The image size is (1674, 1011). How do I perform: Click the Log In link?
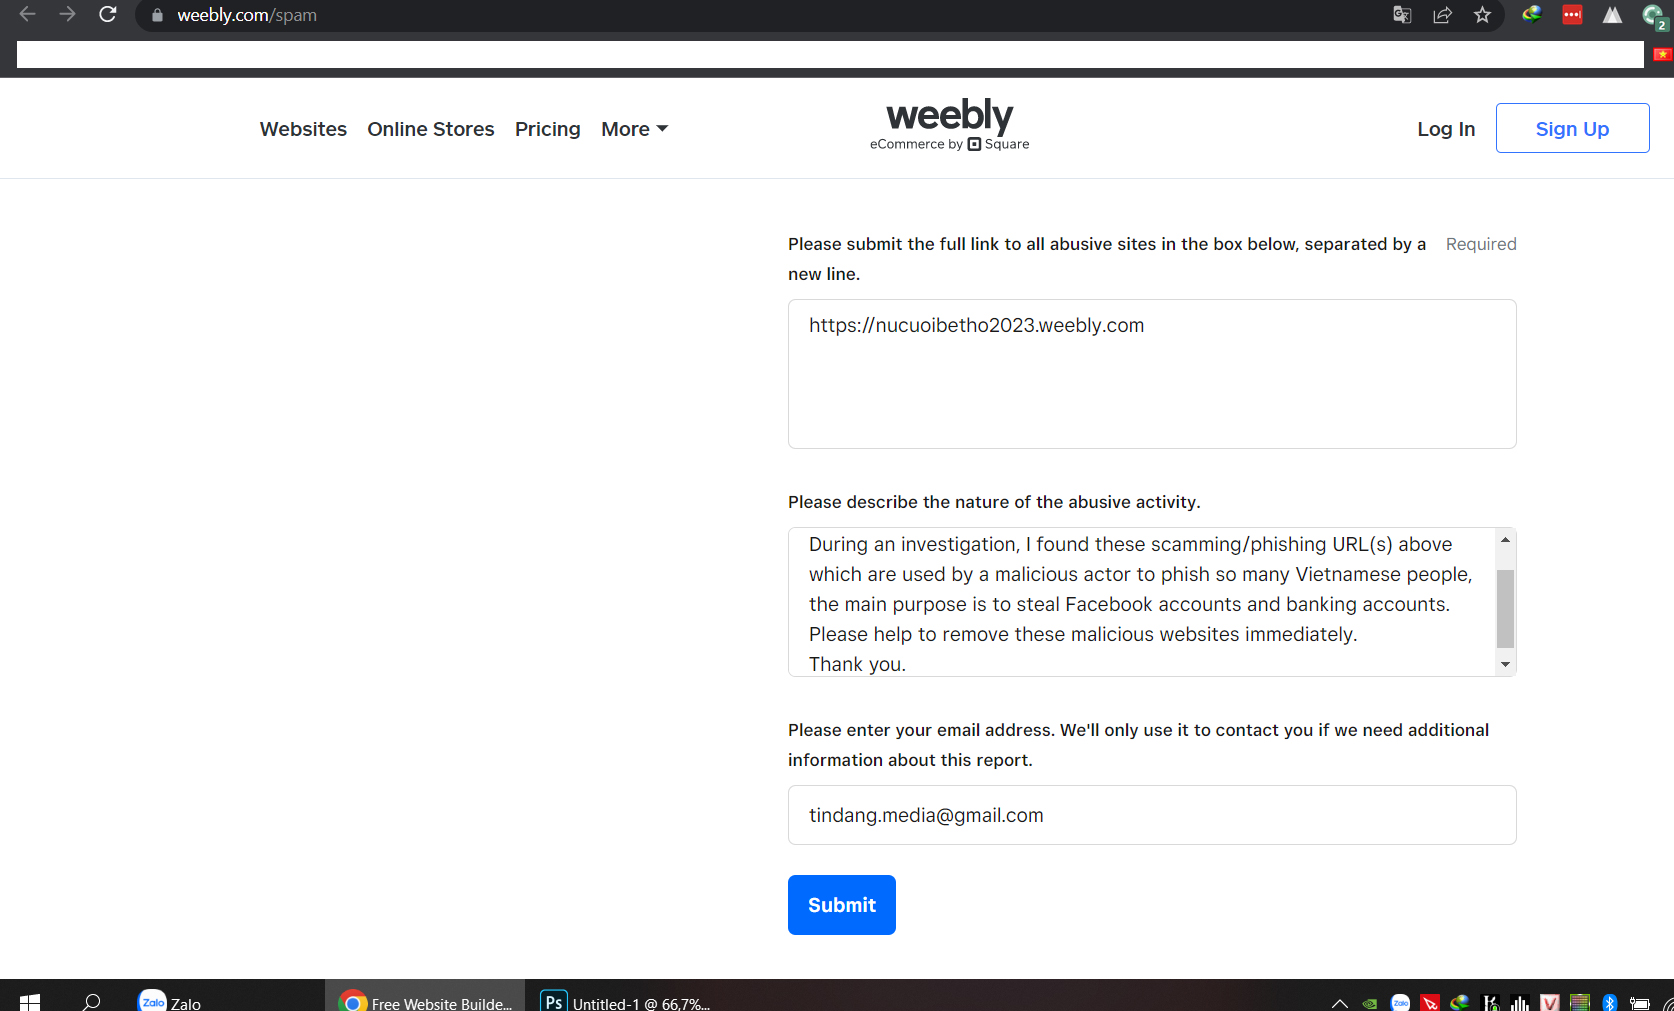[x=1446, y=129]
